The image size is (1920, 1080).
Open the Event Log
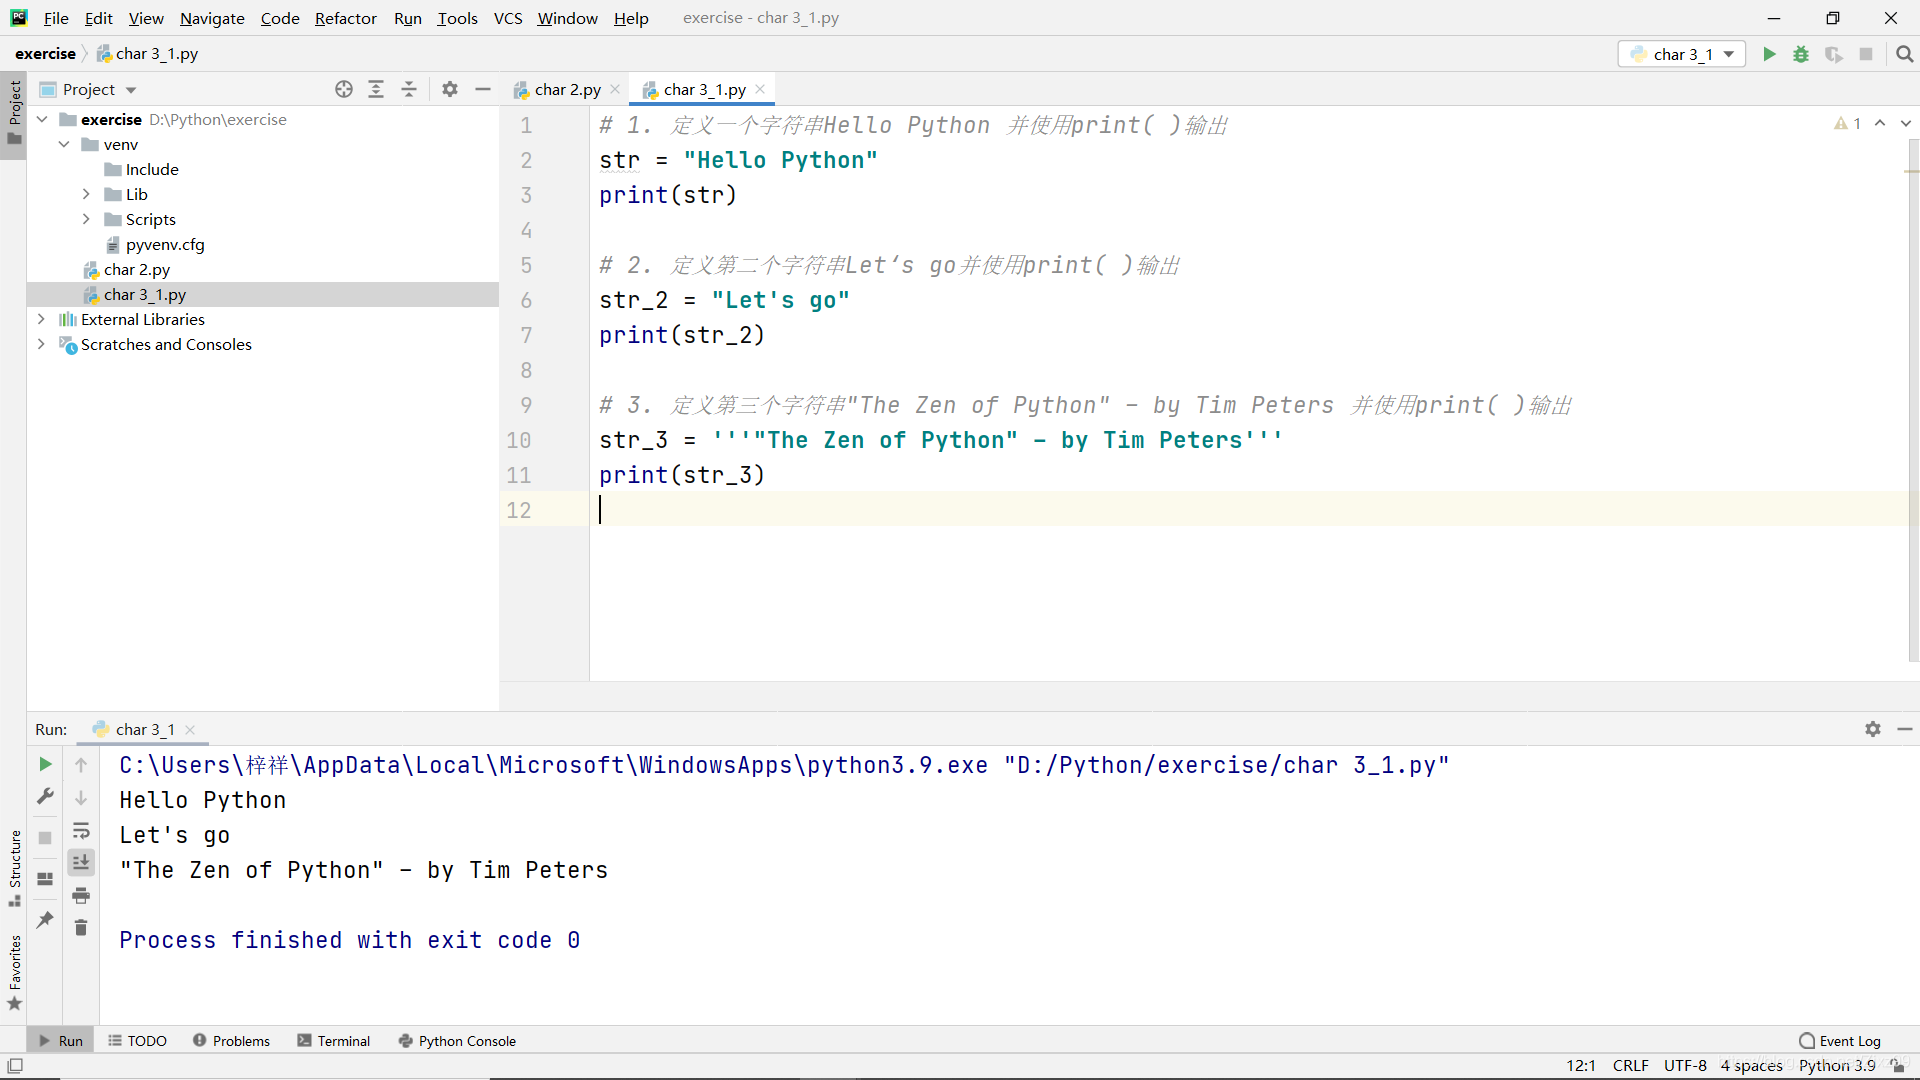1840,1041
